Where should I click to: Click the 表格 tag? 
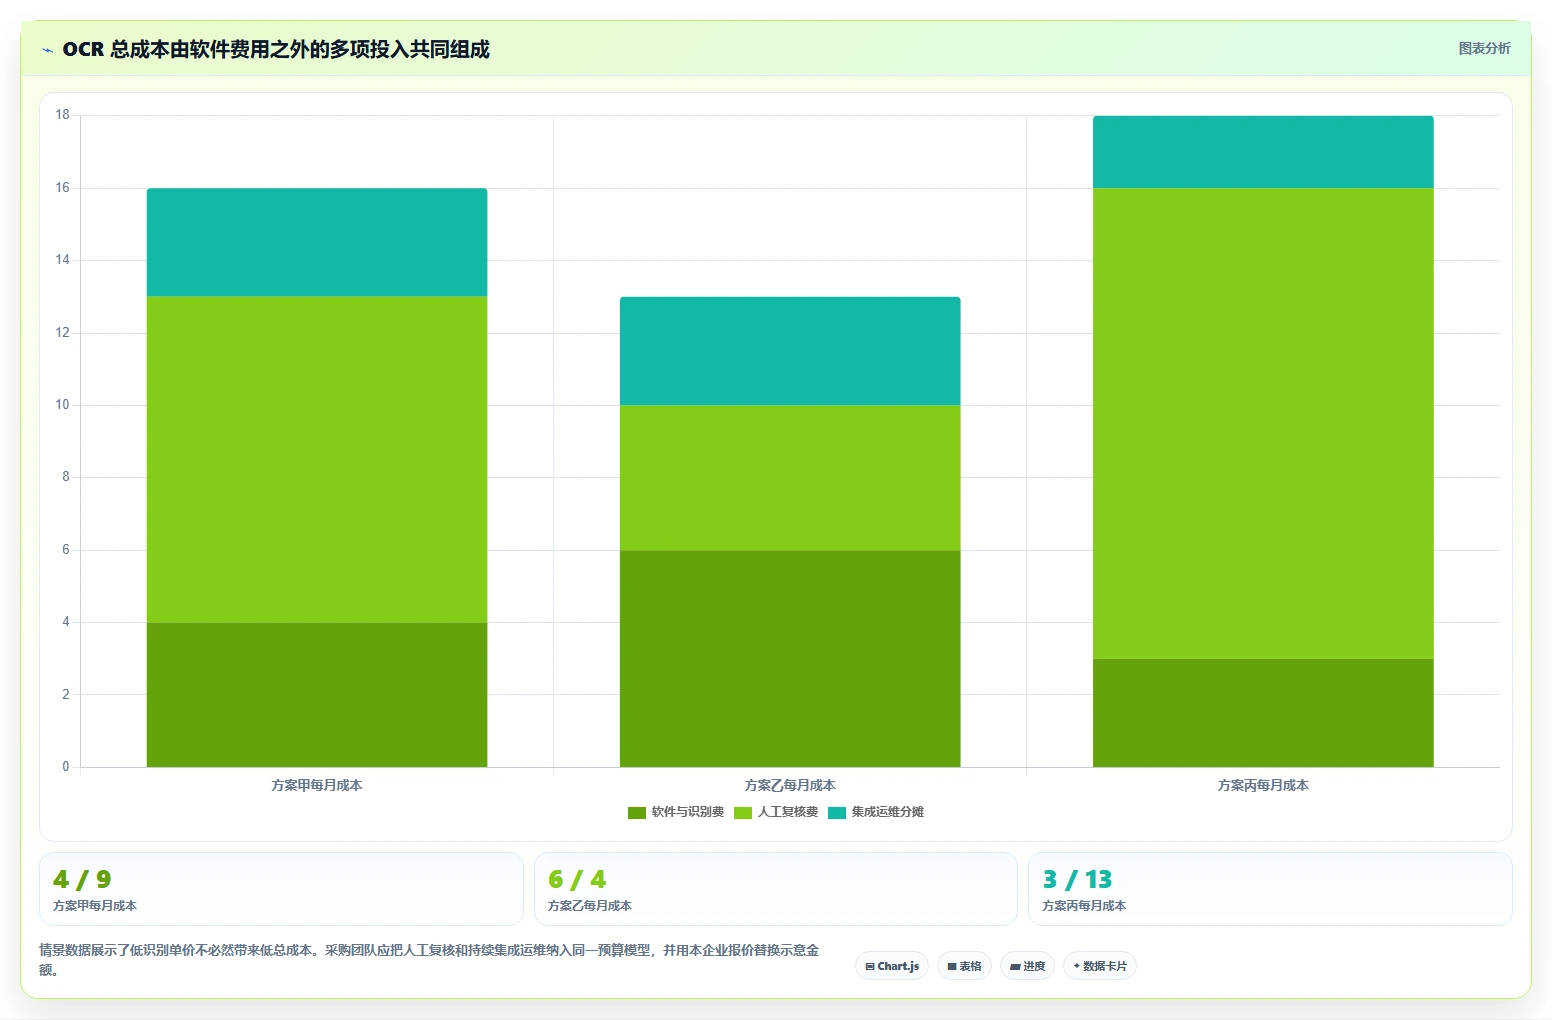(x=964, y=966)
